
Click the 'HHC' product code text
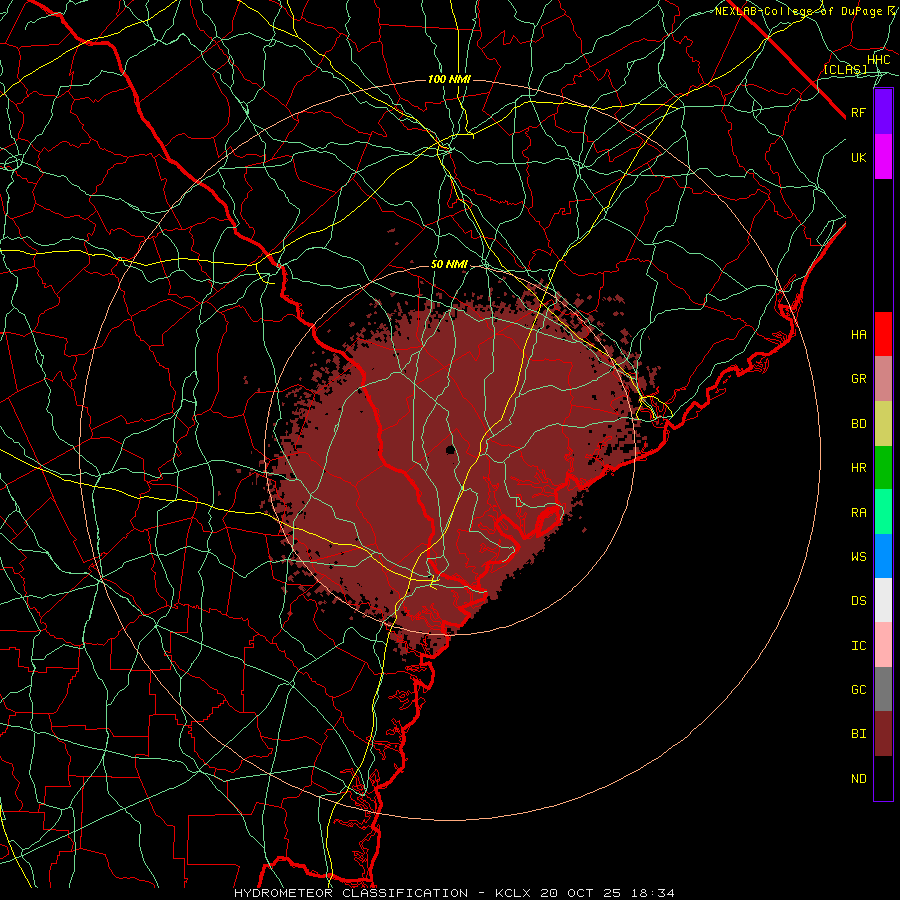879,60
